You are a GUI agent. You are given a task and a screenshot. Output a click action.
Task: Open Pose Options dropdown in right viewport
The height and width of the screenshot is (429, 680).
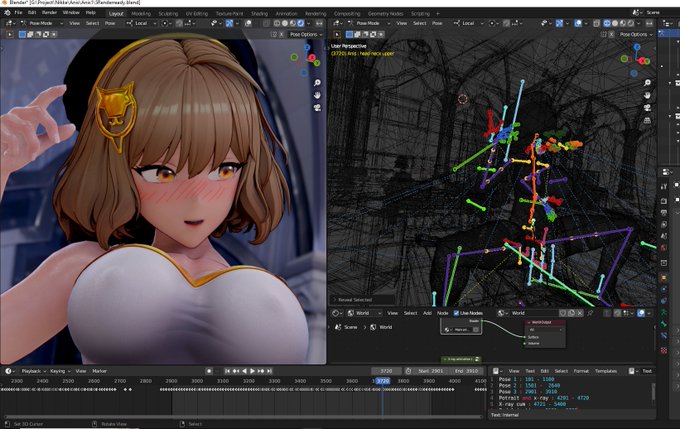(x=636, y=34)
